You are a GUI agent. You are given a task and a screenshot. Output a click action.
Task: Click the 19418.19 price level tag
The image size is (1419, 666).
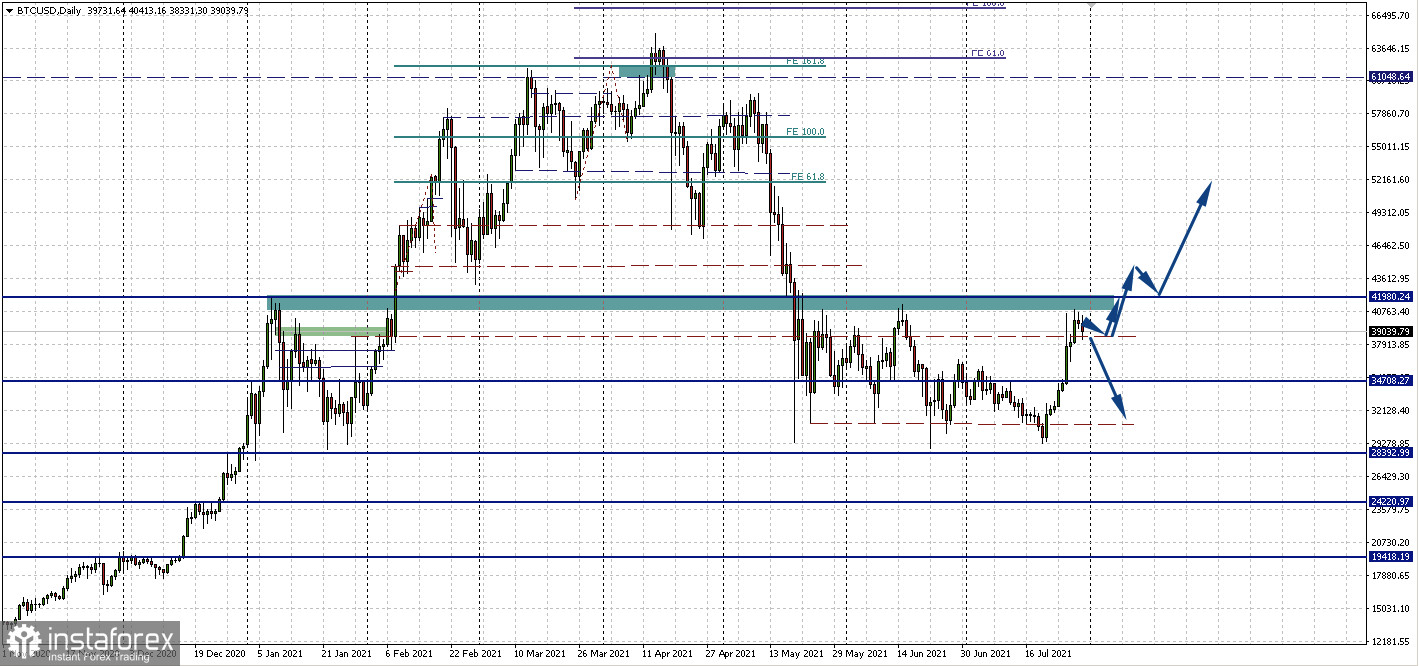(1391, 557)
